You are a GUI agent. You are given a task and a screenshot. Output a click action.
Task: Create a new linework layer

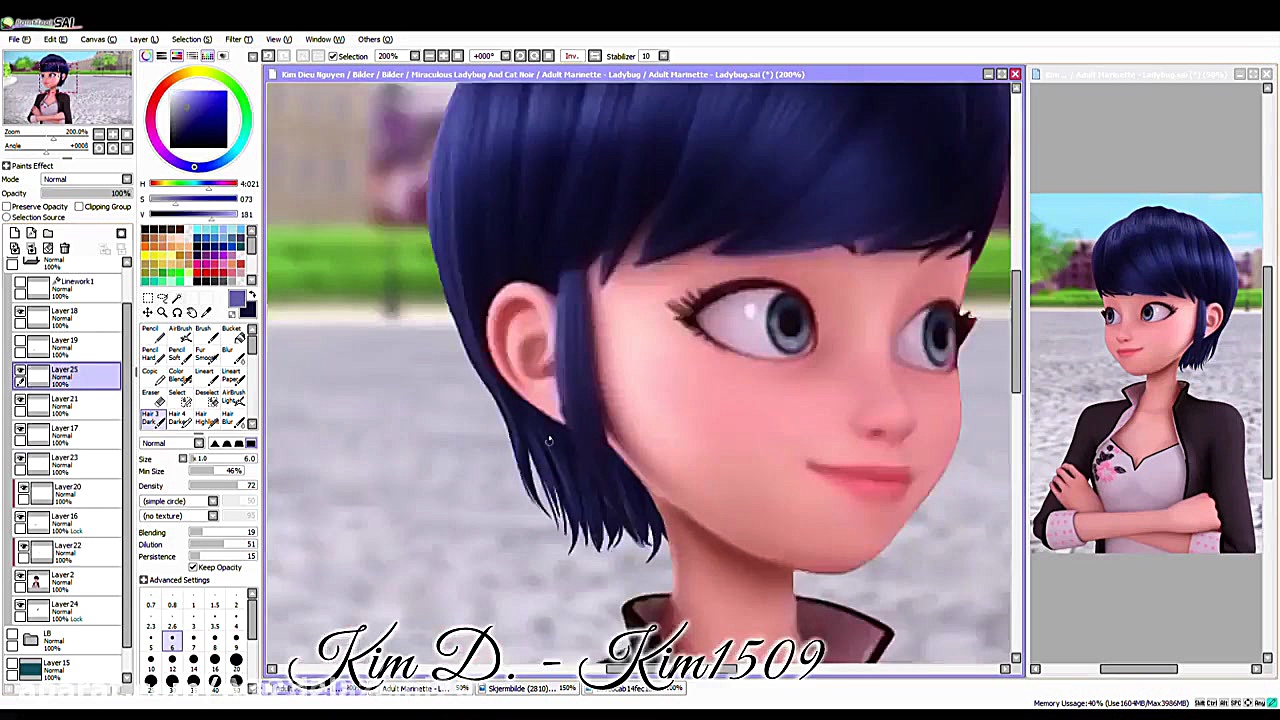click(31, 233)
